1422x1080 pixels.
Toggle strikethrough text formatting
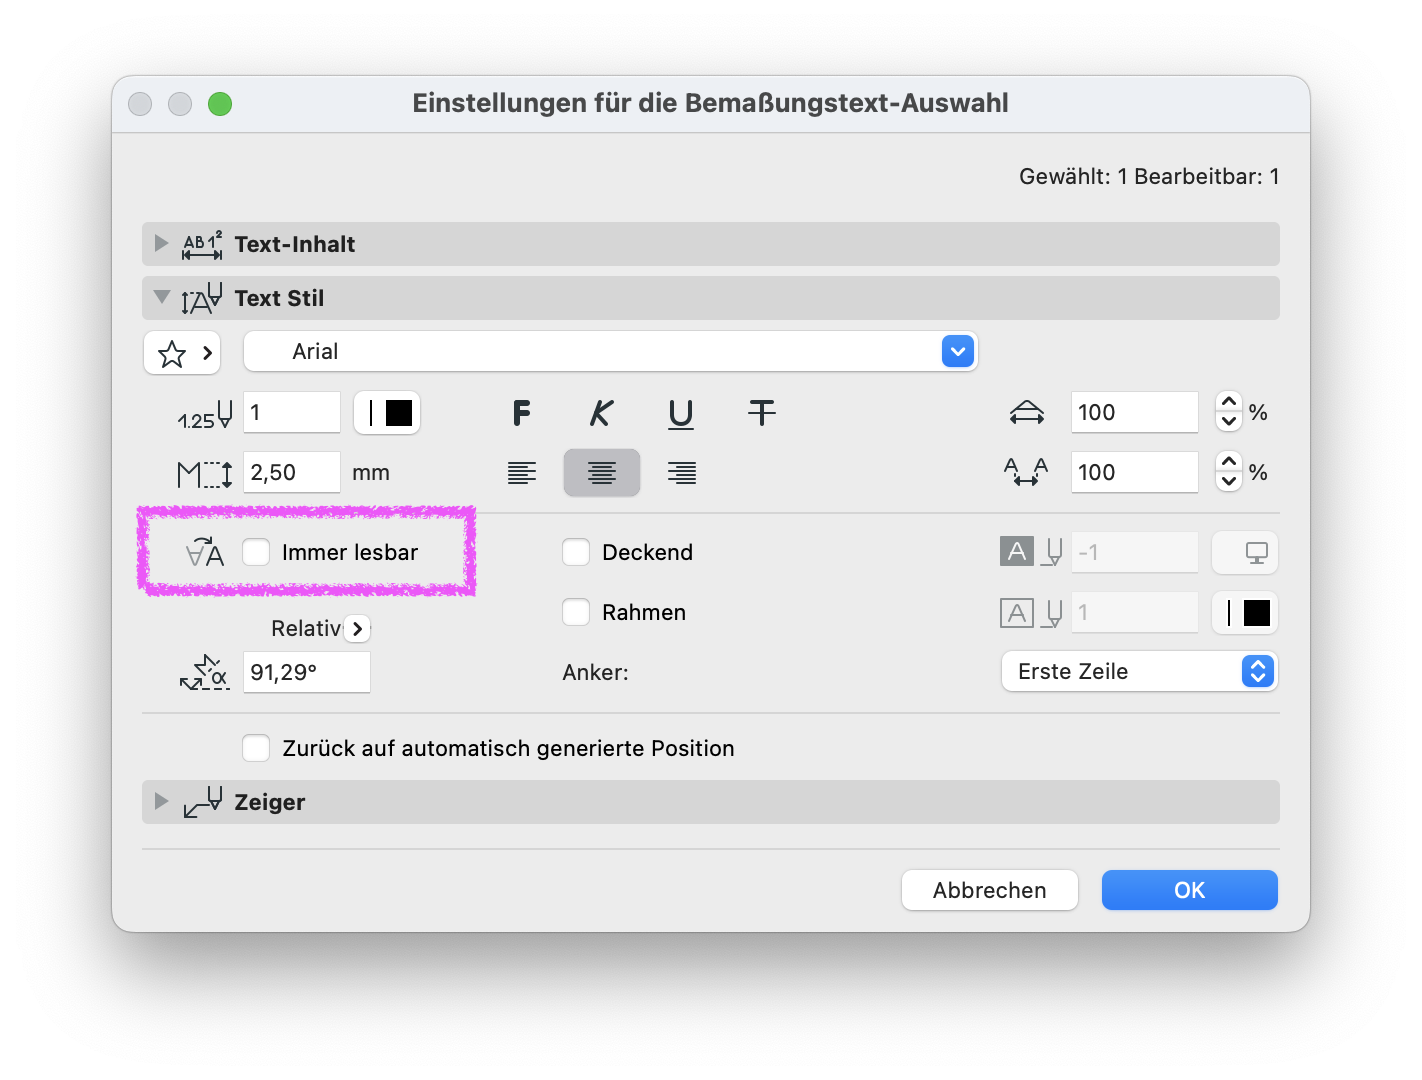(x=761, y=413)
